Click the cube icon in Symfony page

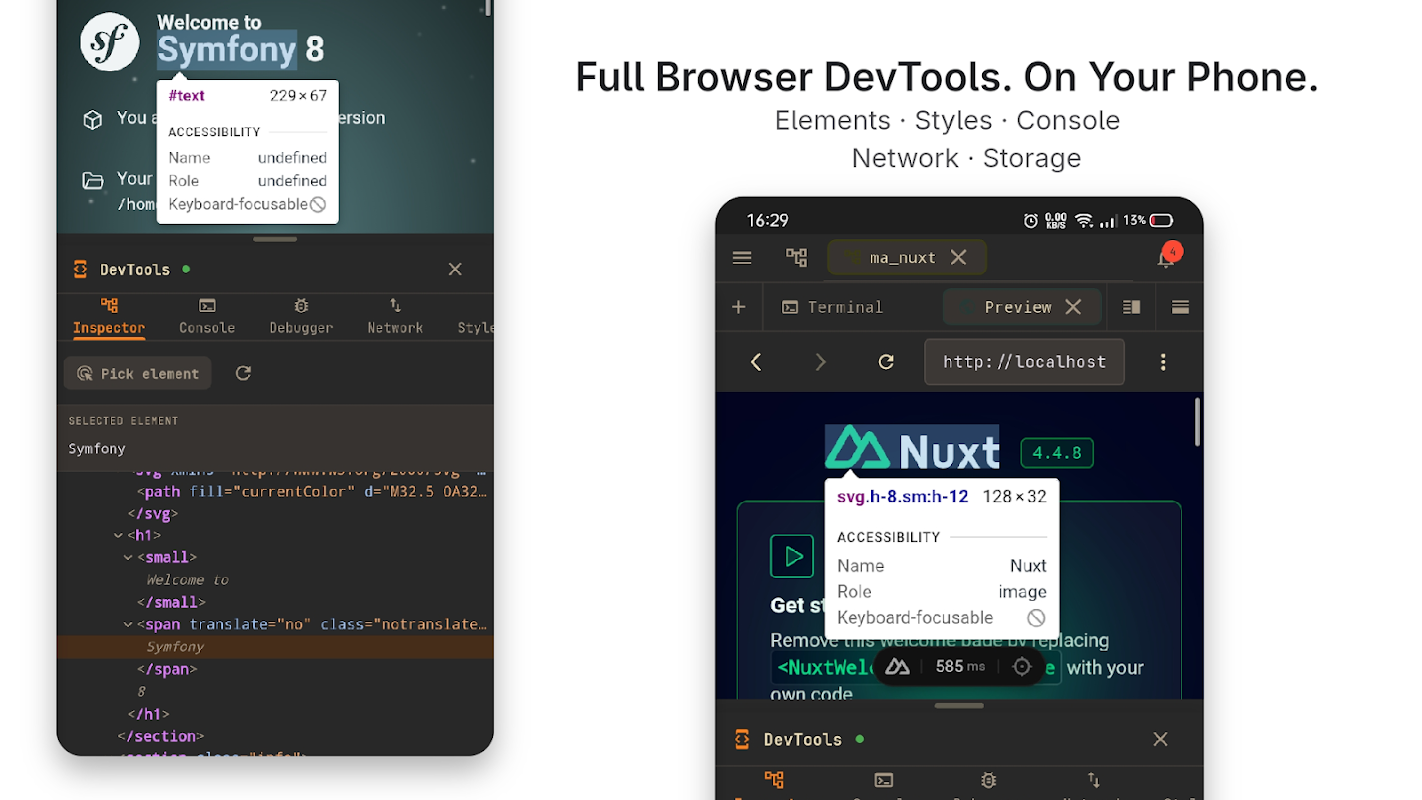pyautogui.click(x=93, y=120)
